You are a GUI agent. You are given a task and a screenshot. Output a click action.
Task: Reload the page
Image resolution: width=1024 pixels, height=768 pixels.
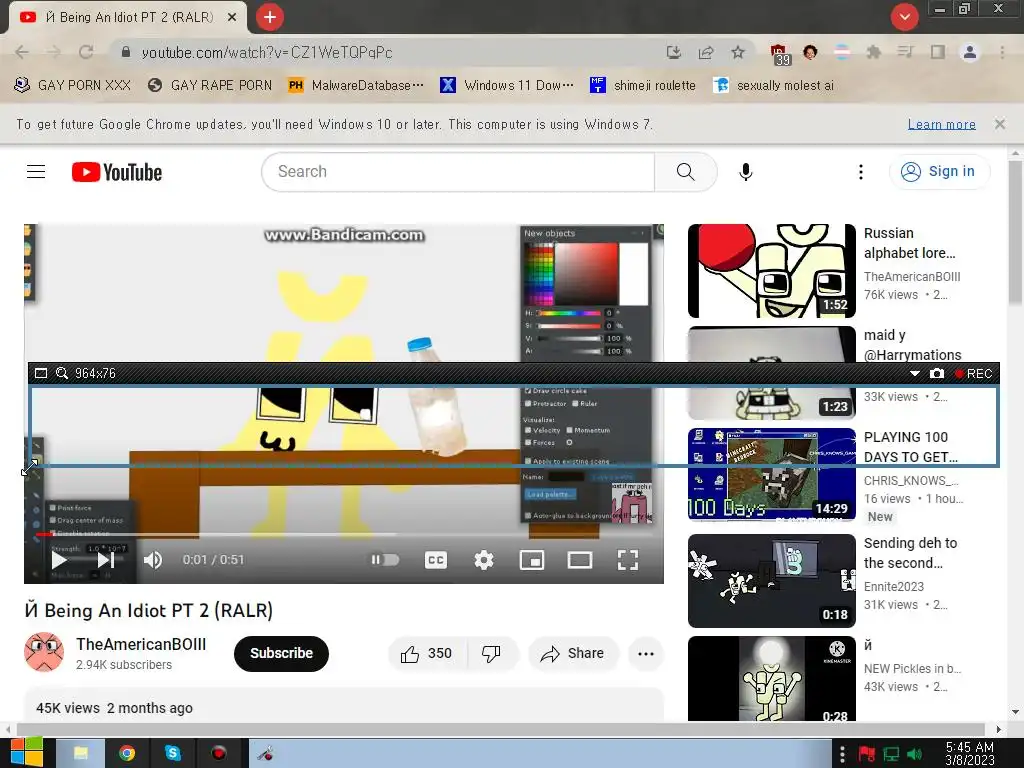tap(86, 52)
